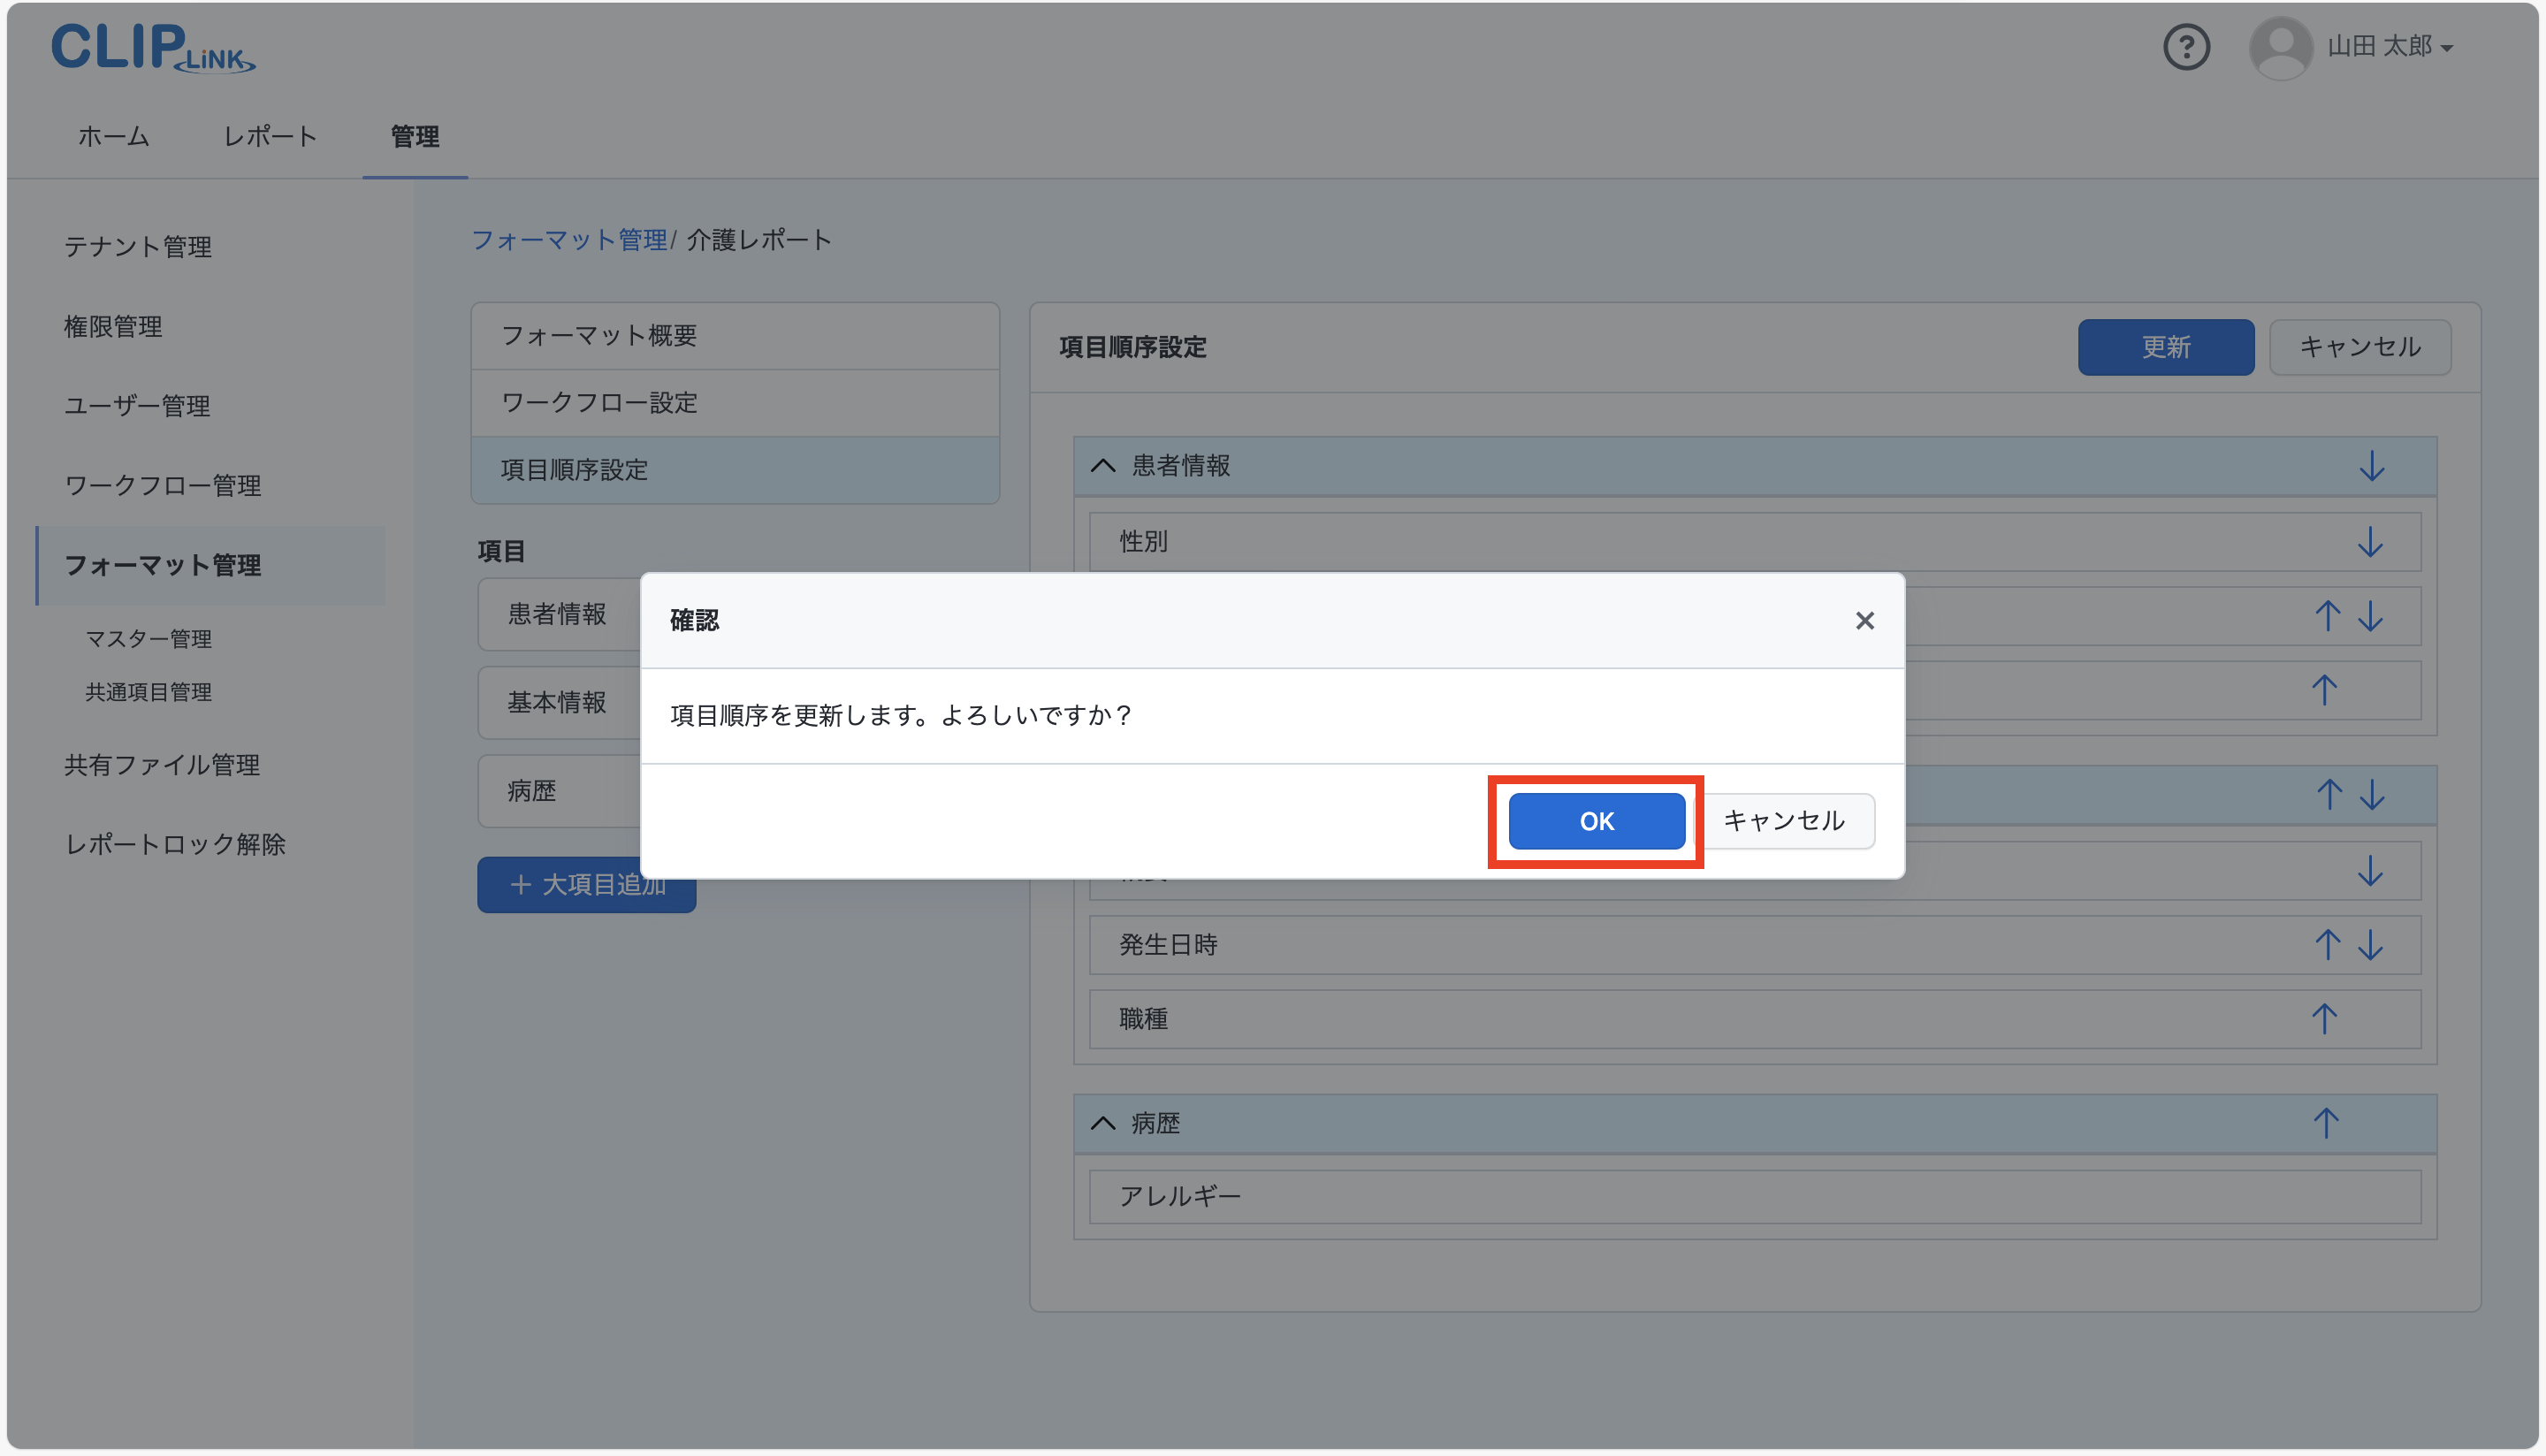2546x1456 pixels.
Task: Open フォーマット管理 breadcrumb link
Action: tap(569, 240)
